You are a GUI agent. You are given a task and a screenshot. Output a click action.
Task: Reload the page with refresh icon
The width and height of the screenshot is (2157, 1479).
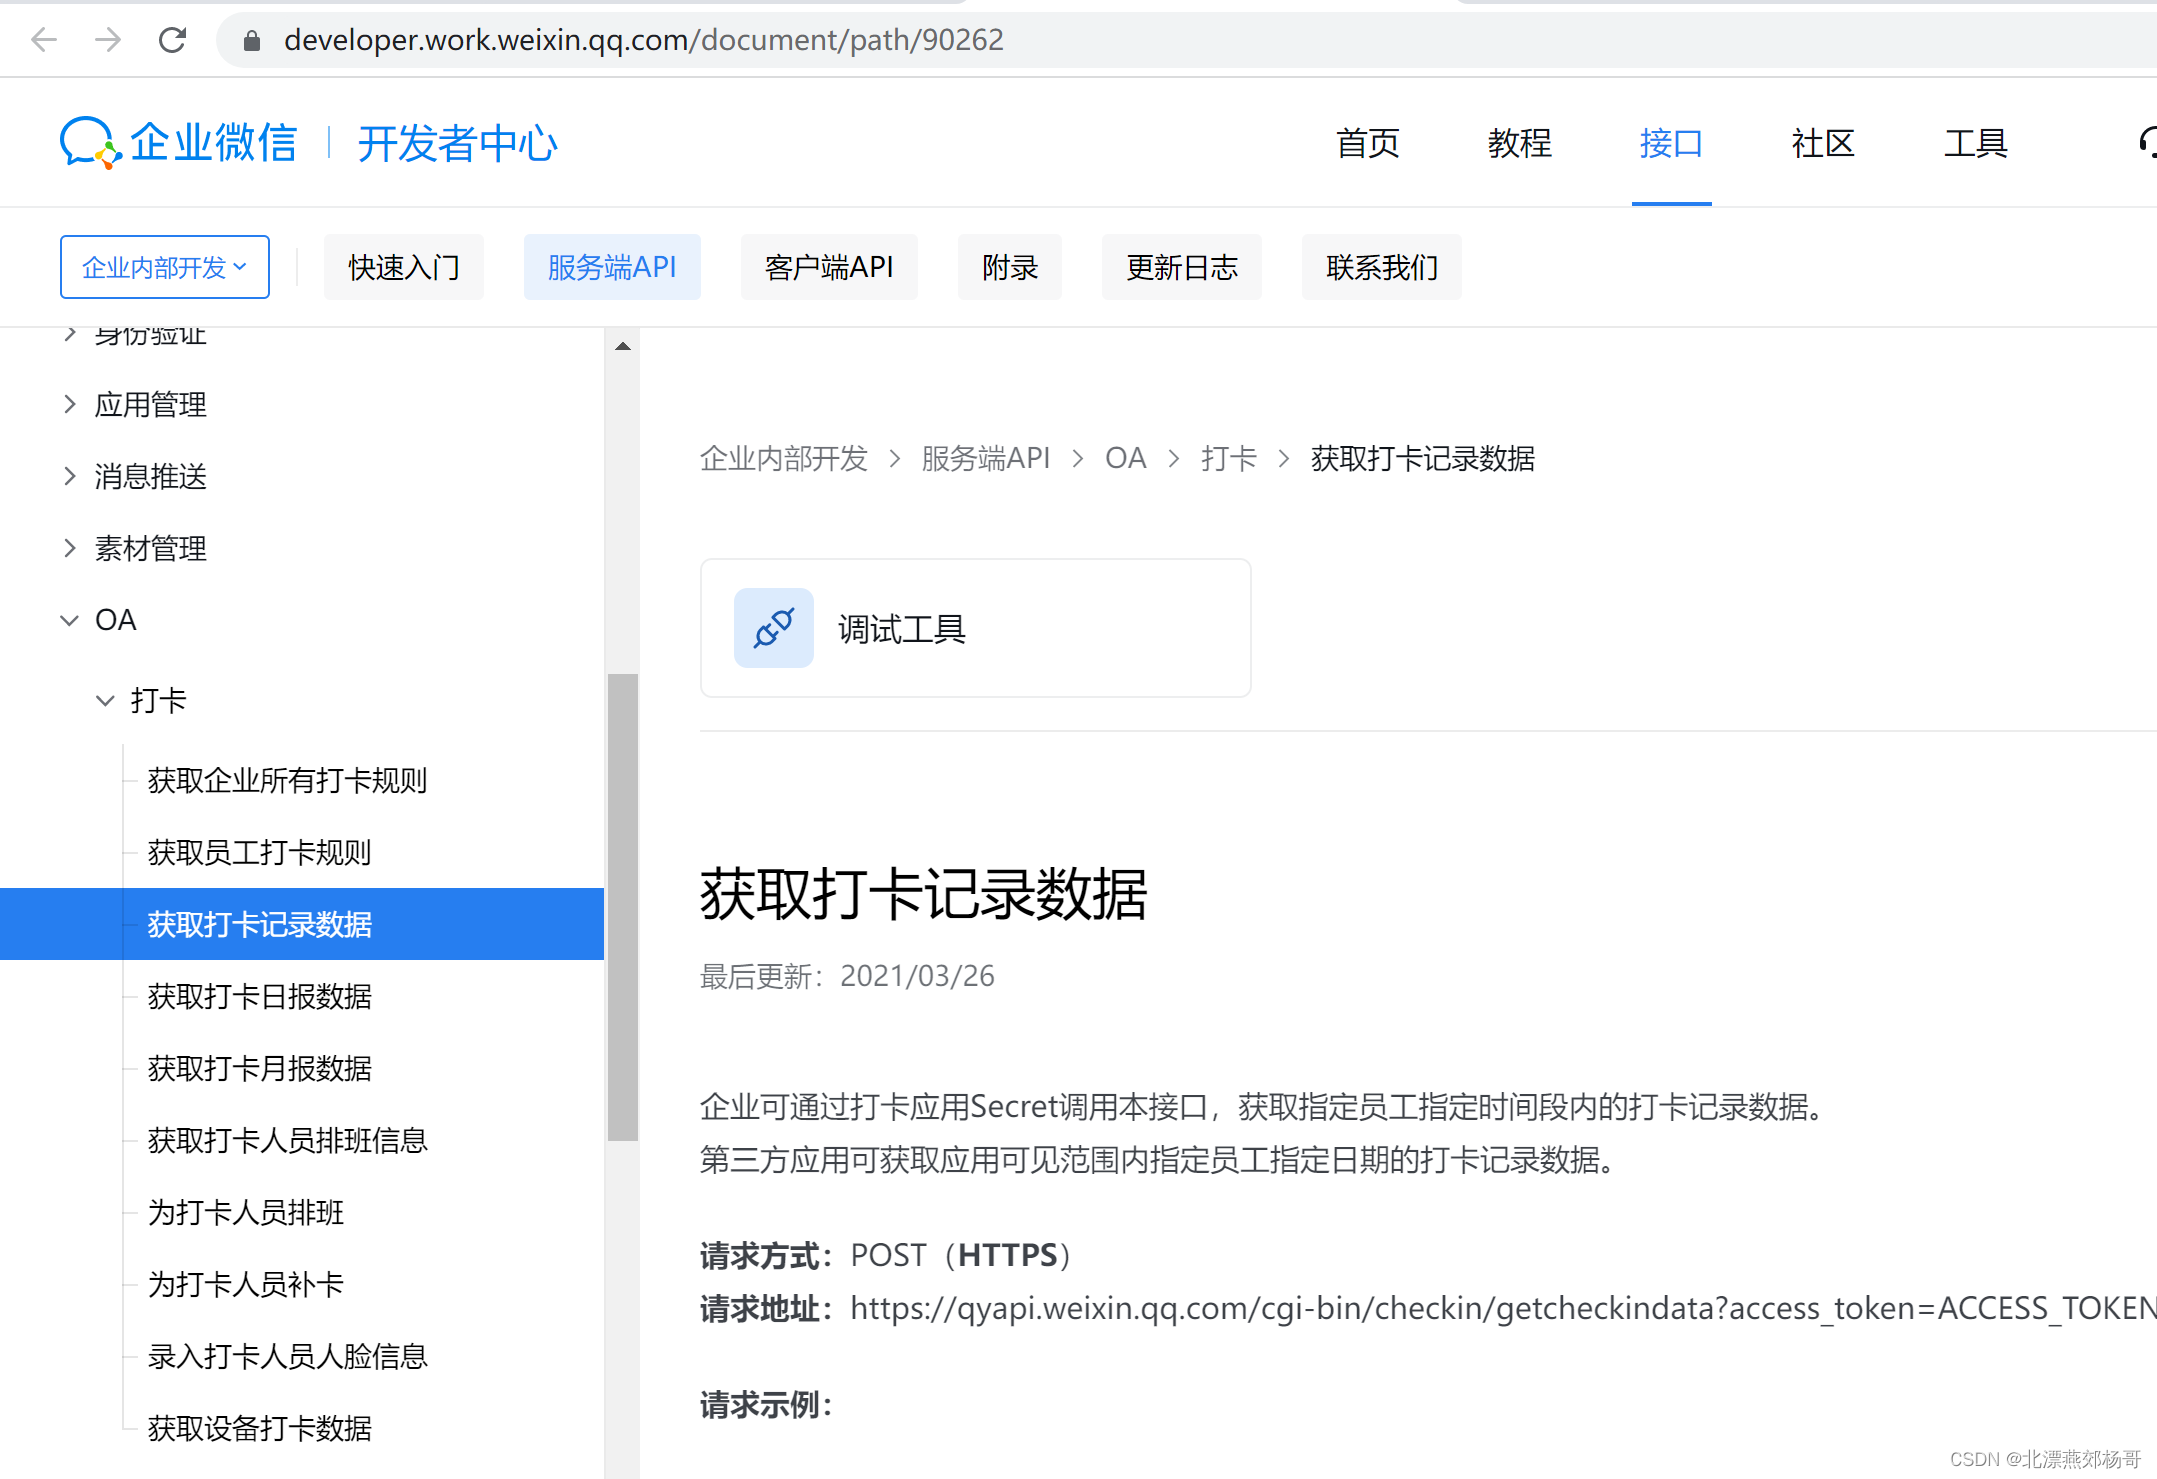[172, 40]
